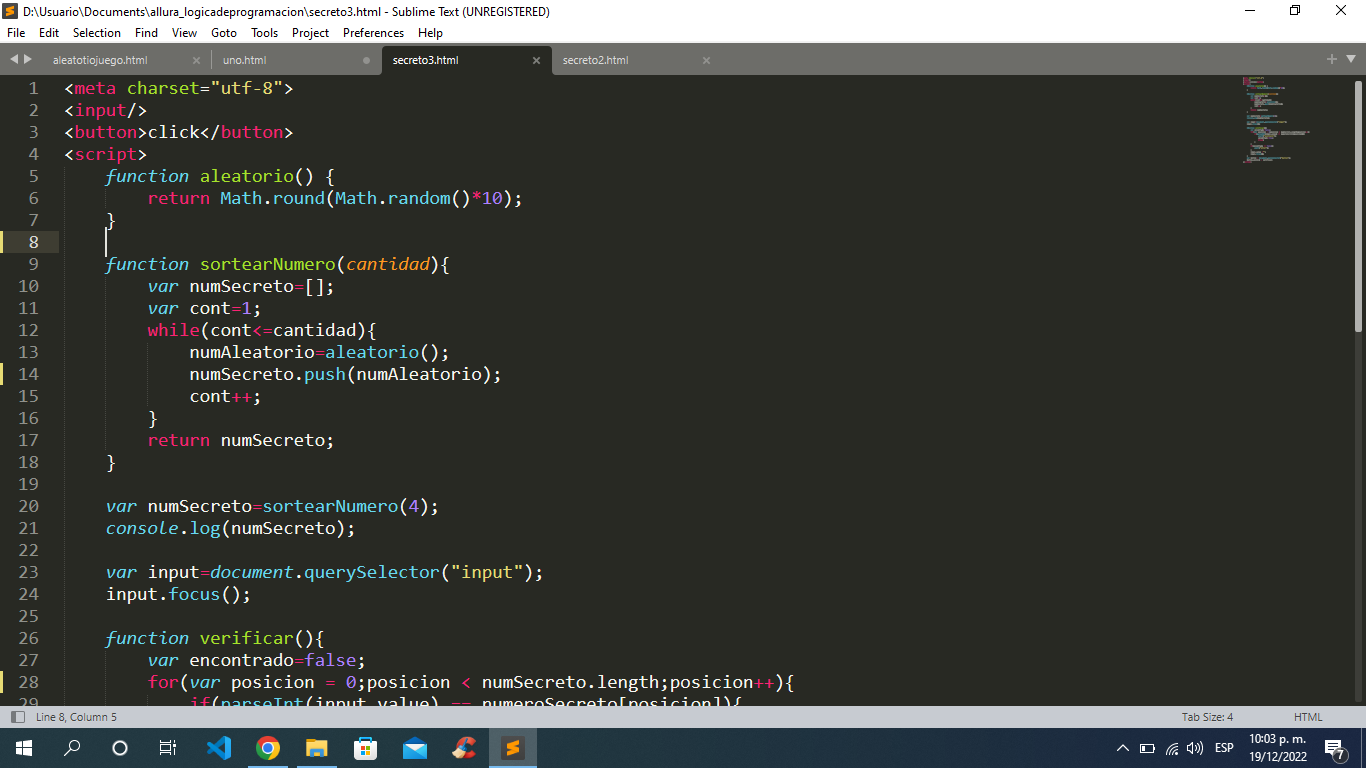The image size is (1366, 768).
Task: Switch to the secreto2.html tab
Action: pyautogui.click(x=595, y=60)
